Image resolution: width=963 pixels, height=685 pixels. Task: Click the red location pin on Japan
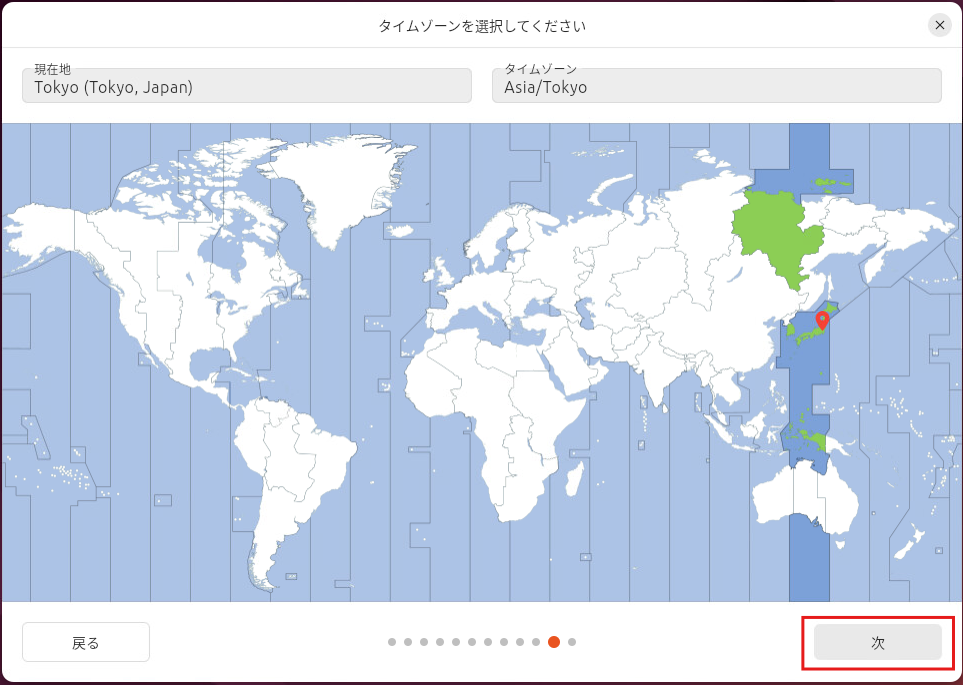(822, 321)
